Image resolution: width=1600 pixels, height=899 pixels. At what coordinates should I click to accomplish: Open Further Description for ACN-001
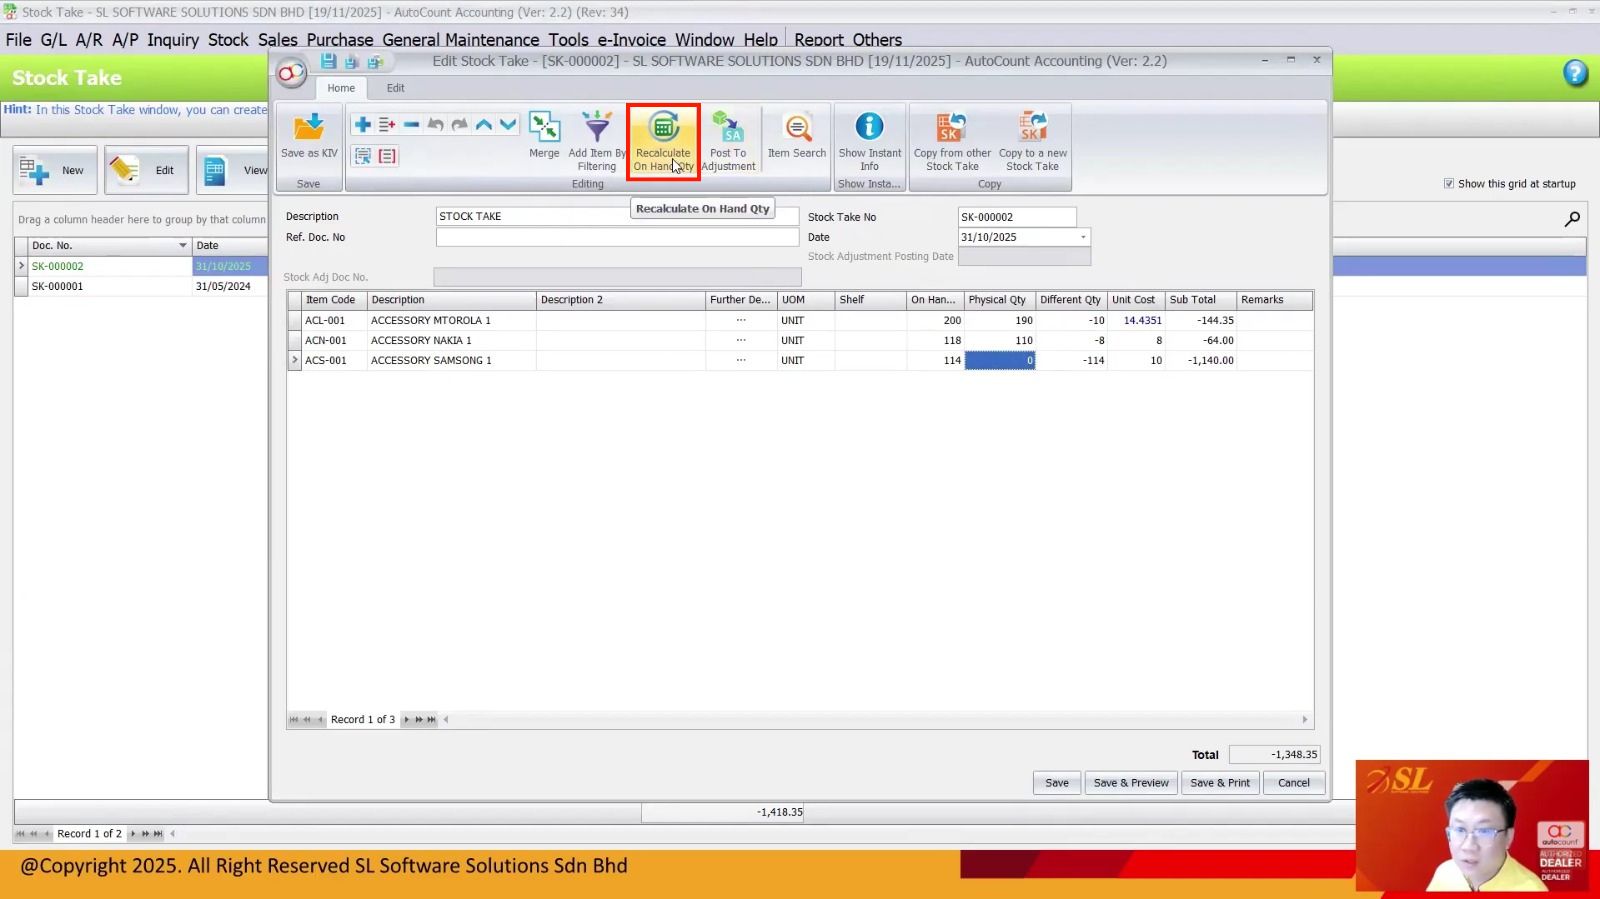coord(741,340)
